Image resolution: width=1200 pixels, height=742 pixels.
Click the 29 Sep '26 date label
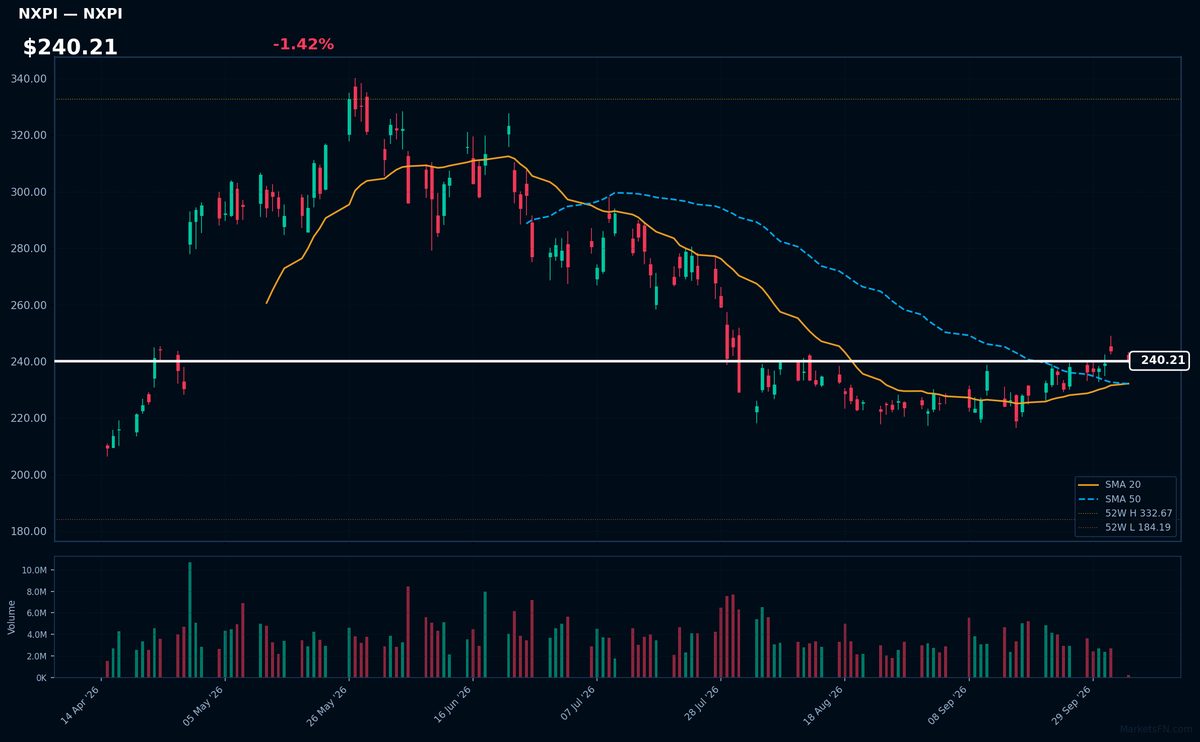[1070, 706]
